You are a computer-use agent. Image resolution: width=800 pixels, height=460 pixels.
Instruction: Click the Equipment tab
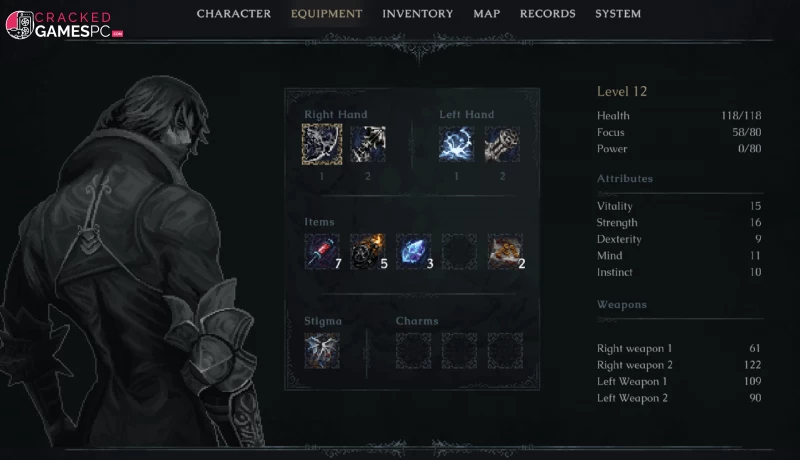coord(327,14)
